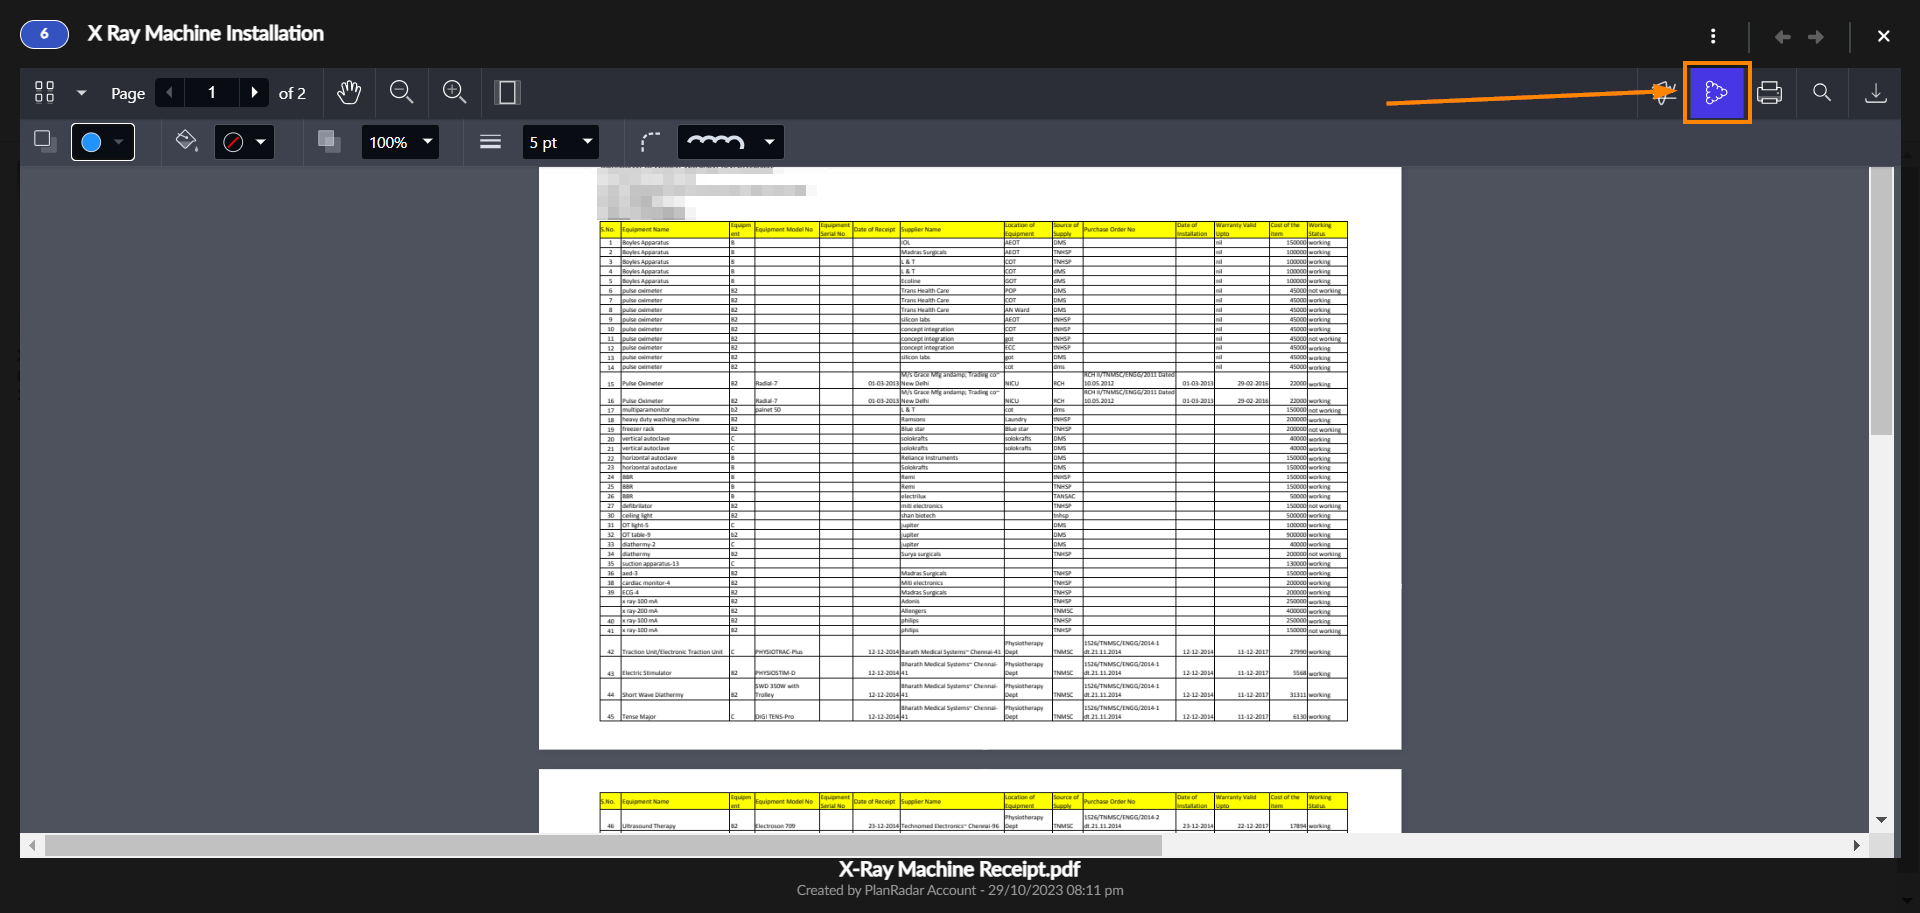This screenshot has height=913, width=1920.
Task: Select the highlighted cloud polygon annotation tool
Action: click(x=1717, y=93)
